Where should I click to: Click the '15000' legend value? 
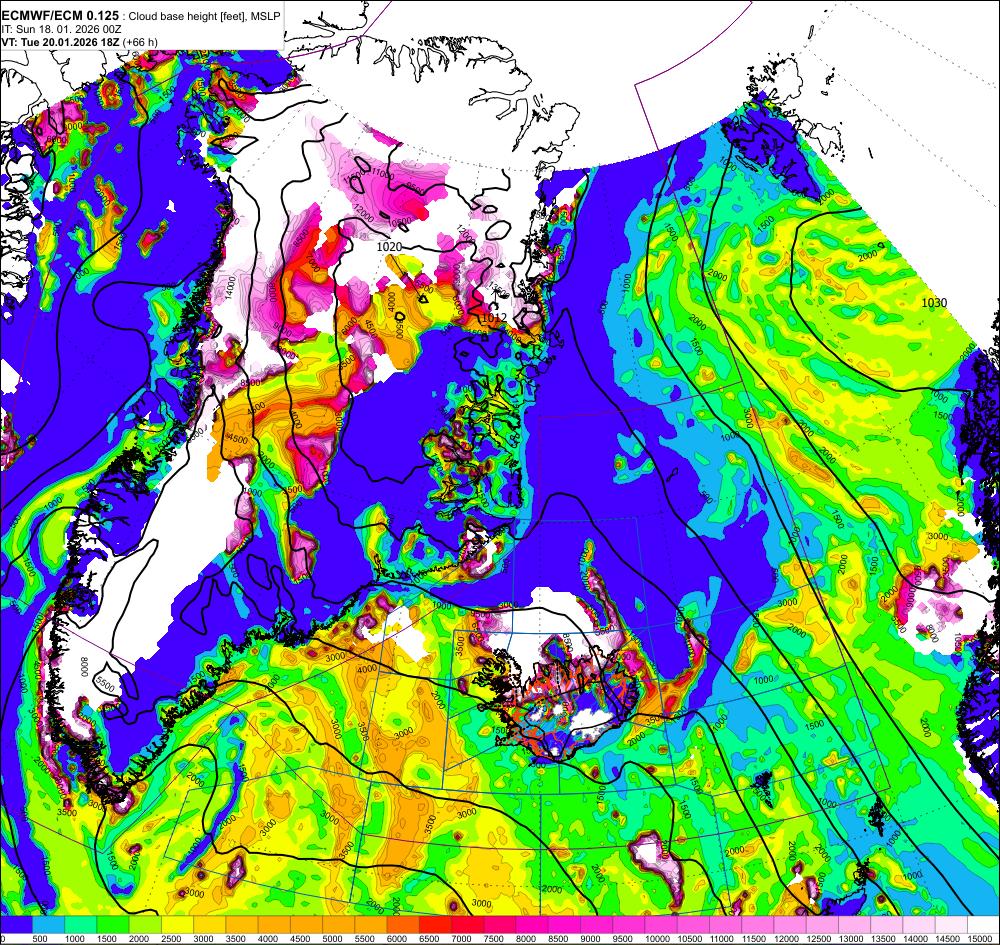(x=980, y=939)
